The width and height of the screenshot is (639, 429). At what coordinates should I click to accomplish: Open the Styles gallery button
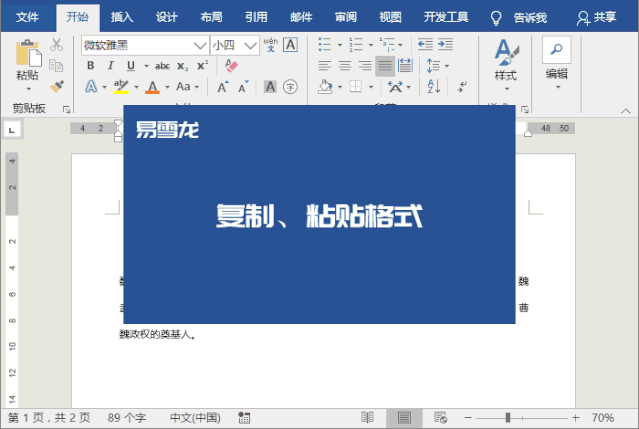pyautogui.click(x=507, y=65)
